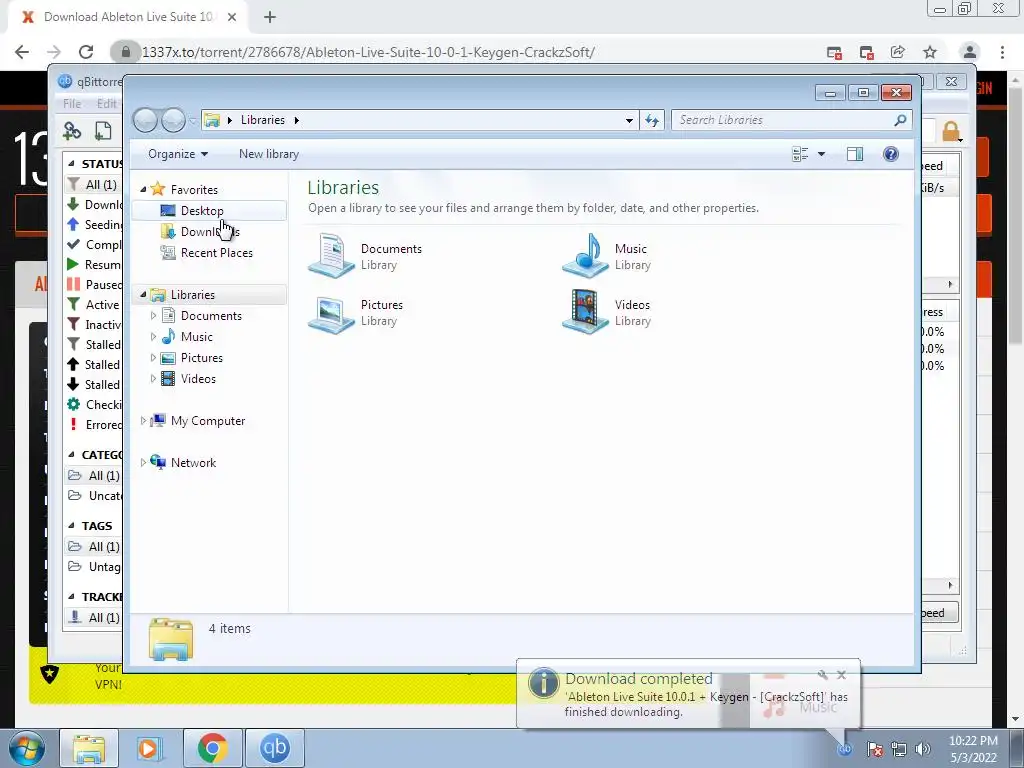Screen dimensions: 1024x768
Task: Click qBittorrent lock icon
Action: (x=950, y=131)
